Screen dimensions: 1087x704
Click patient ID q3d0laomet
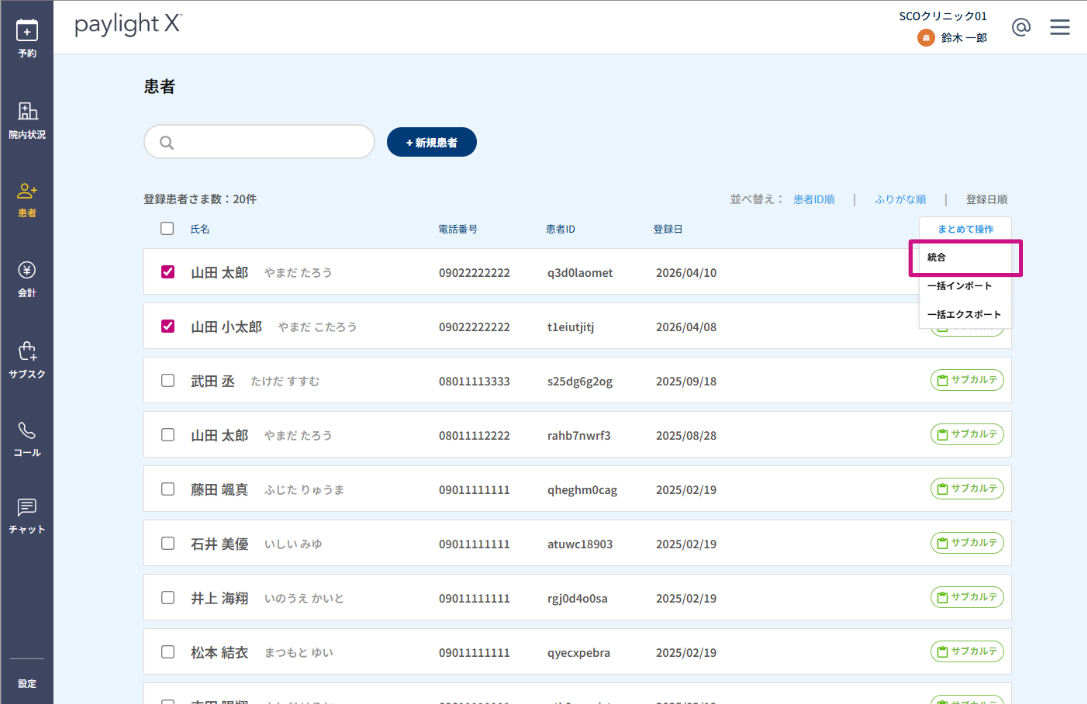[x=580, y=273]
